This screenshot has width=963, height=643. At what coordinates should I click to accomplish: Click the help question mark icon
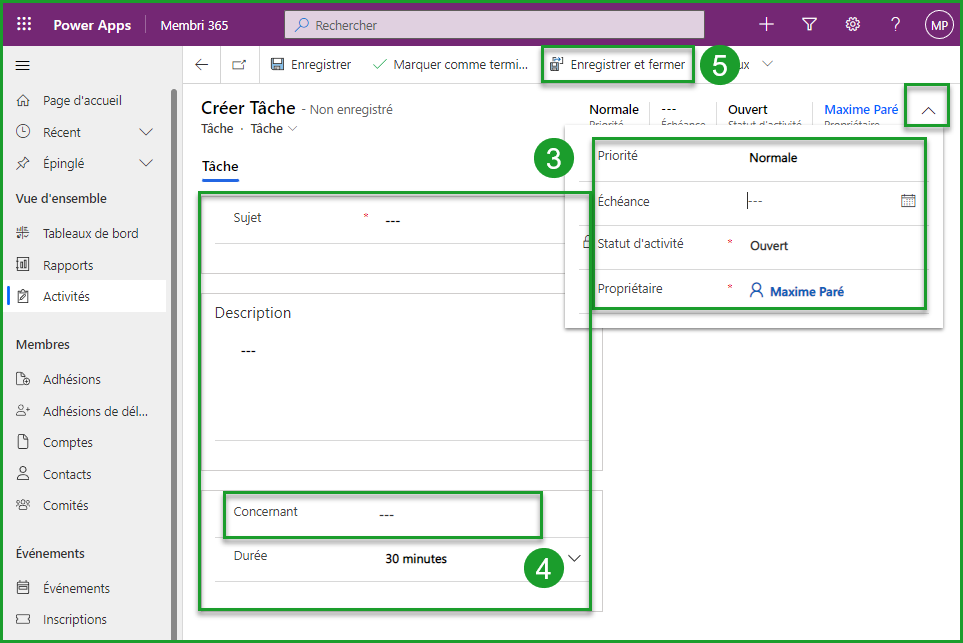coord(895,25)
